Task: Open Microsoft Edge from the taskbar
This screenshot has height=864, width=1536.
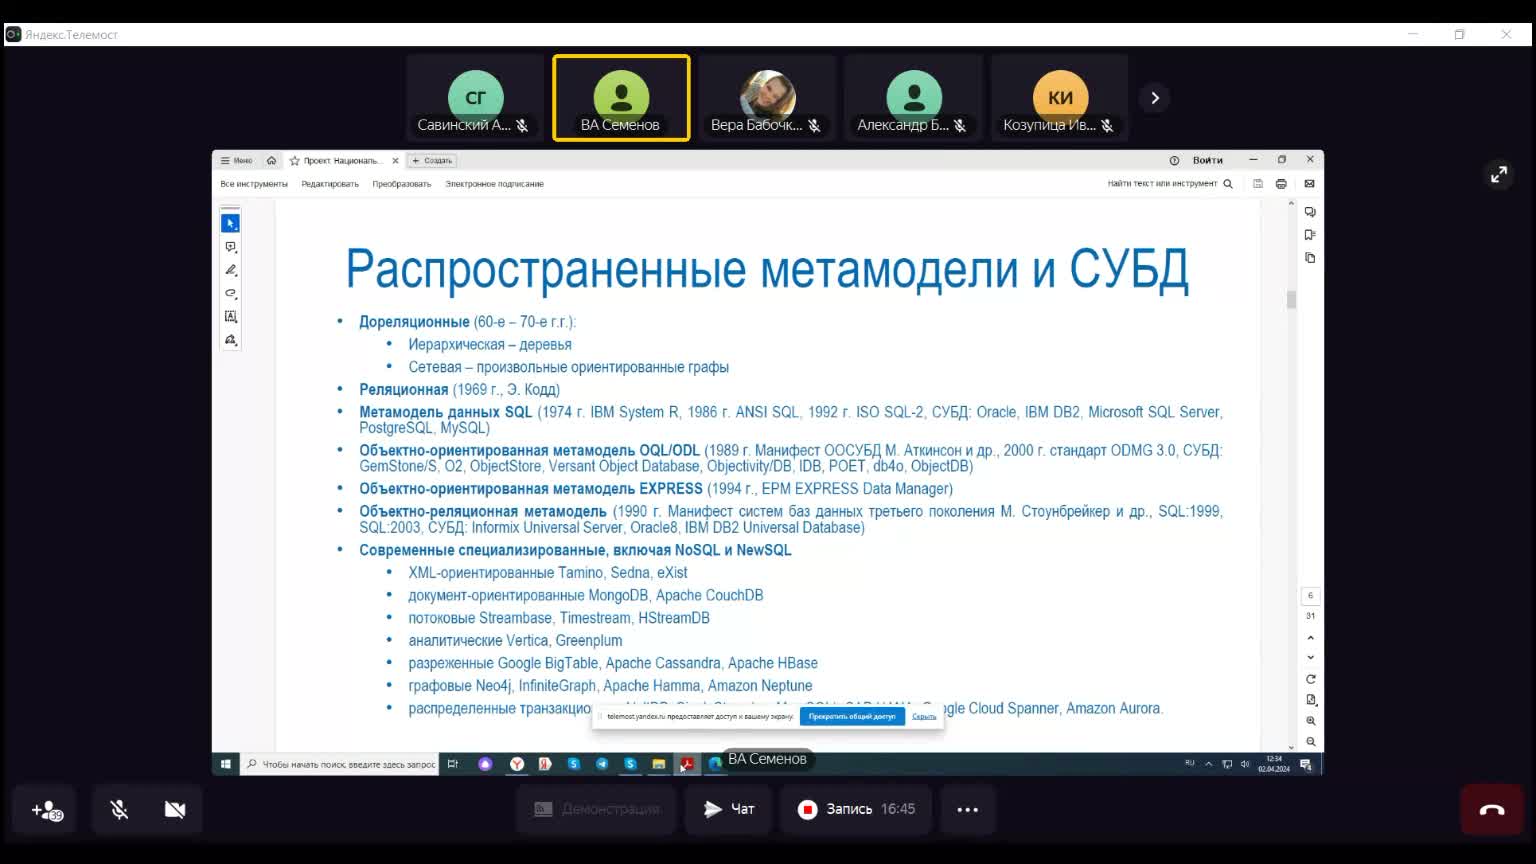Action: [715, 764]
